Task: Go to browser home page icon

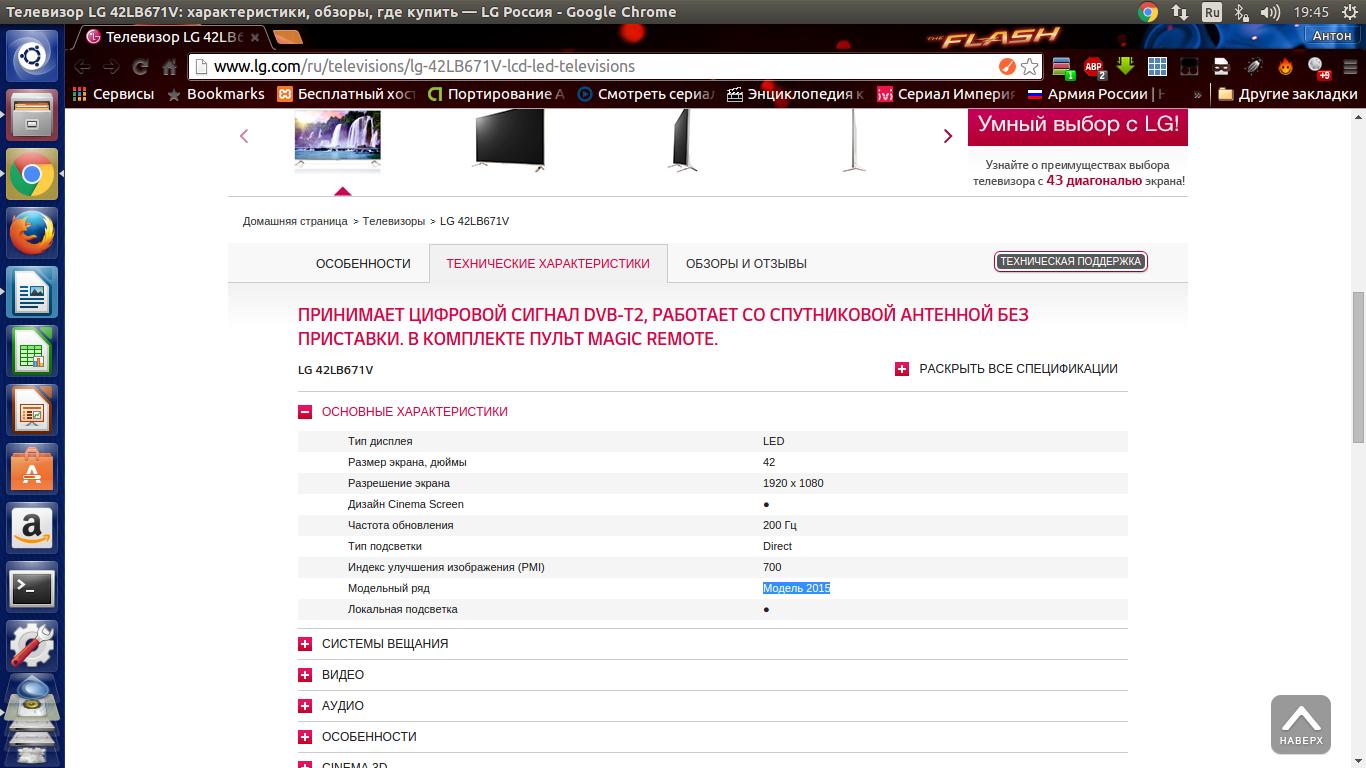Action: click(170, 67)
